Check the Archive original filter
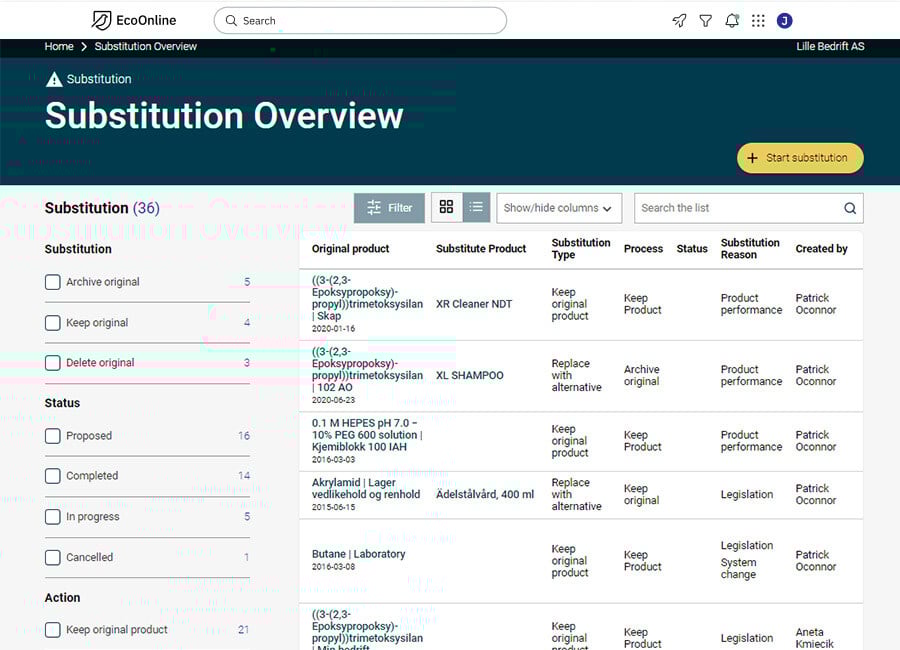Screen dimensions: 900x650 (x=53, y=282)
